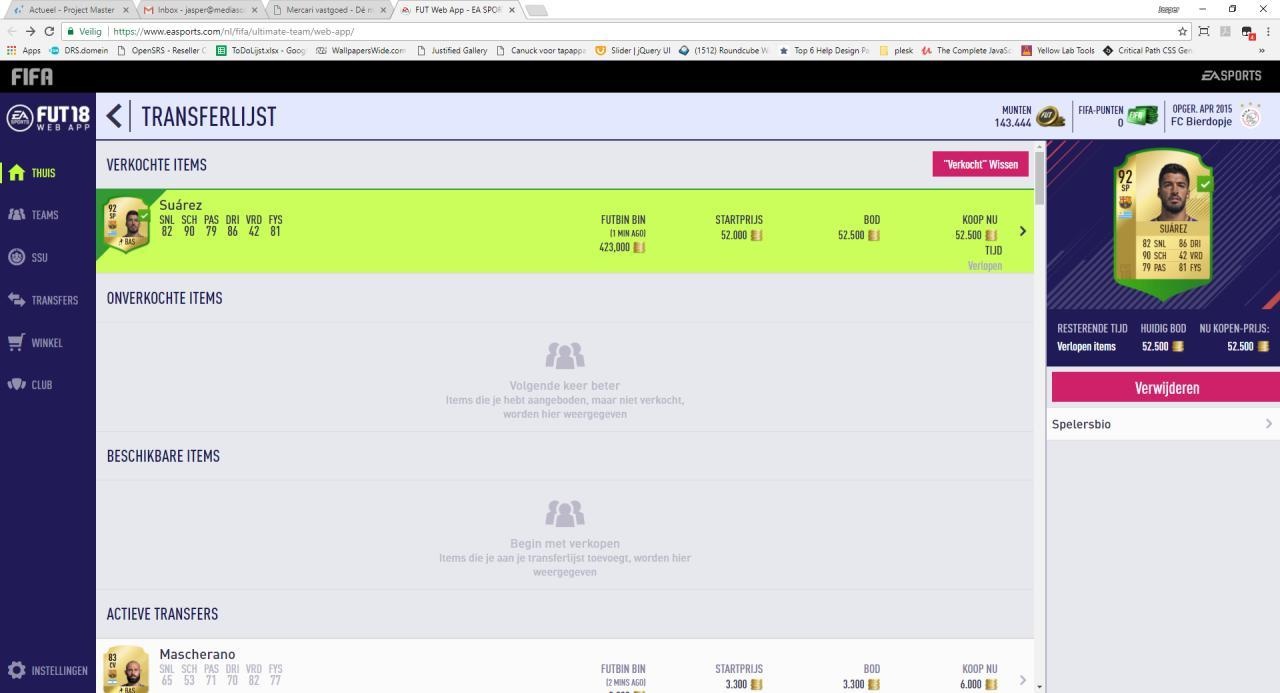Click the FIFA-punten cash icon
Image resolution: width=1280 pixels, height=693 pixels.
1142,116
